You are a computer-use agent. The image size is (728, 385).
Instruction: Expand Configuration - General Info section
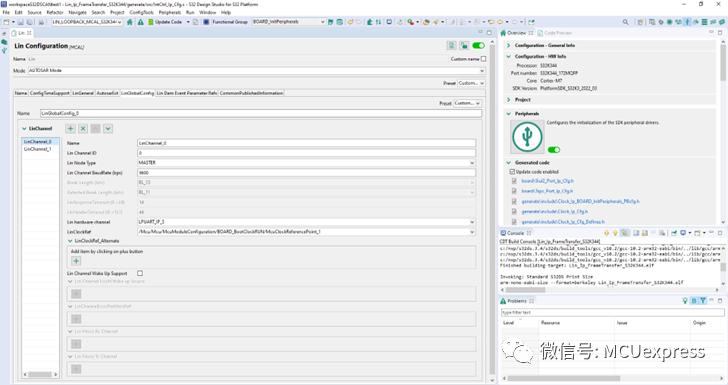tap(508, 46)
